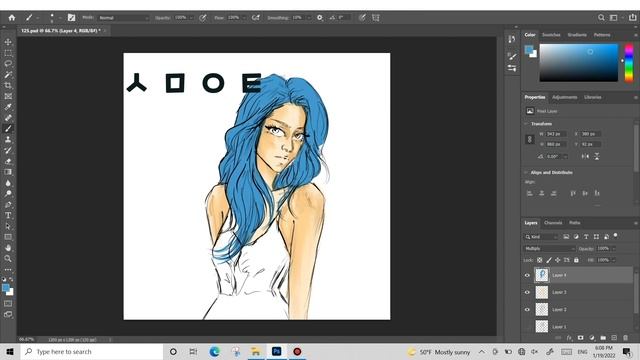Select the Hand tool
Viewport: 640px width, 360px height.
pyautogui.click(x=8, y=247)
